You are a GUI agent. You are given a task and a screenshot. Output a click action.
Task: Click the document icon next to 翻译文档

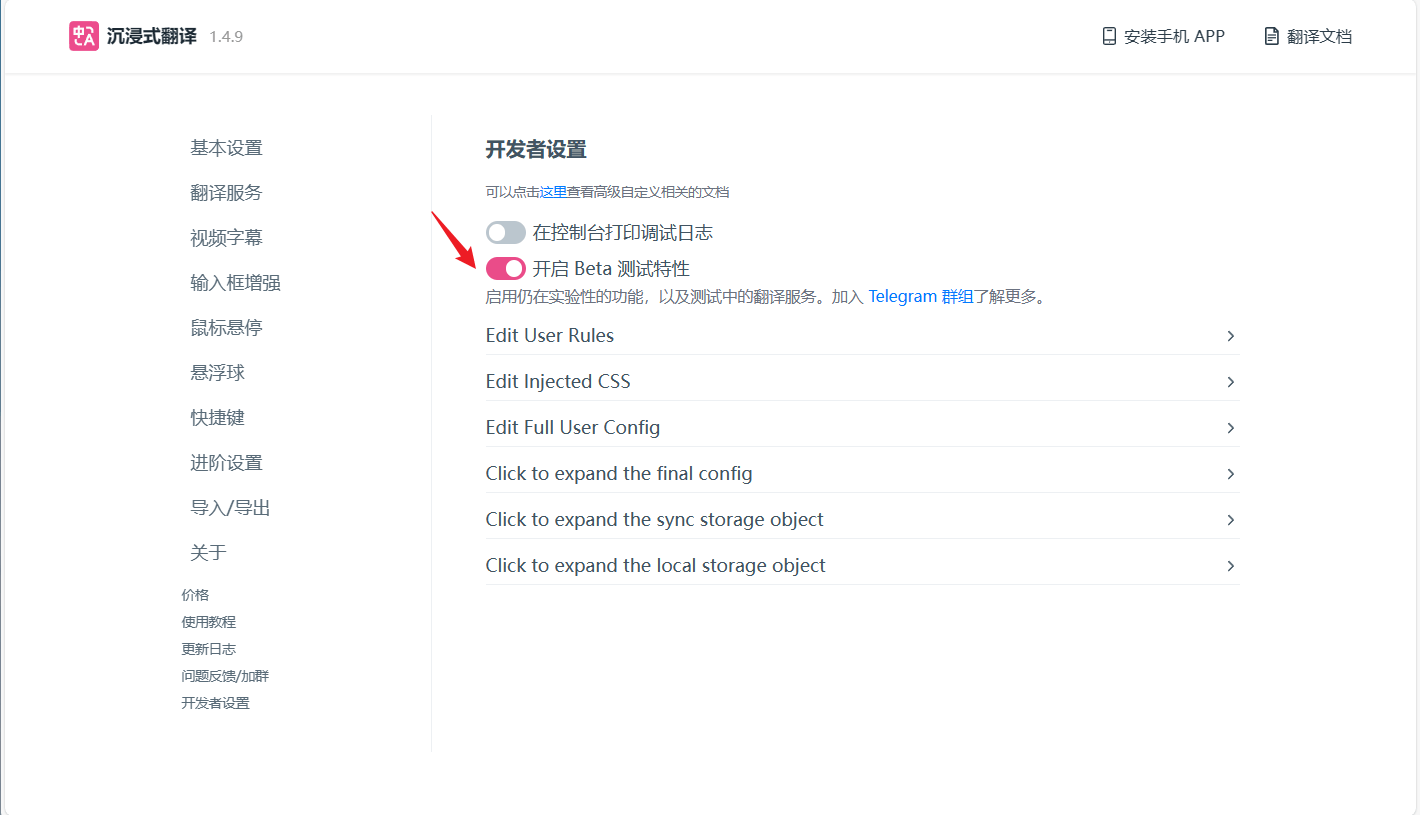1271,35
